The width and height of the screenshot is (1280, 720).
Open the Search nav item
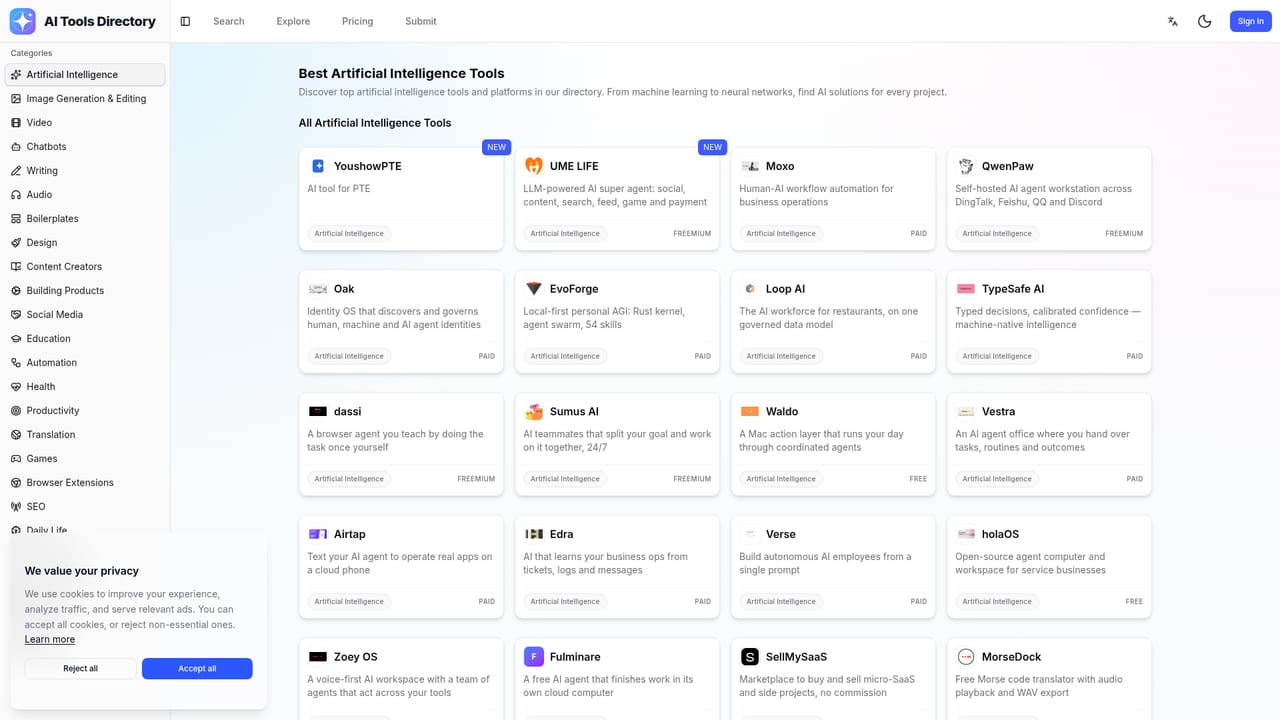[229, 21]
